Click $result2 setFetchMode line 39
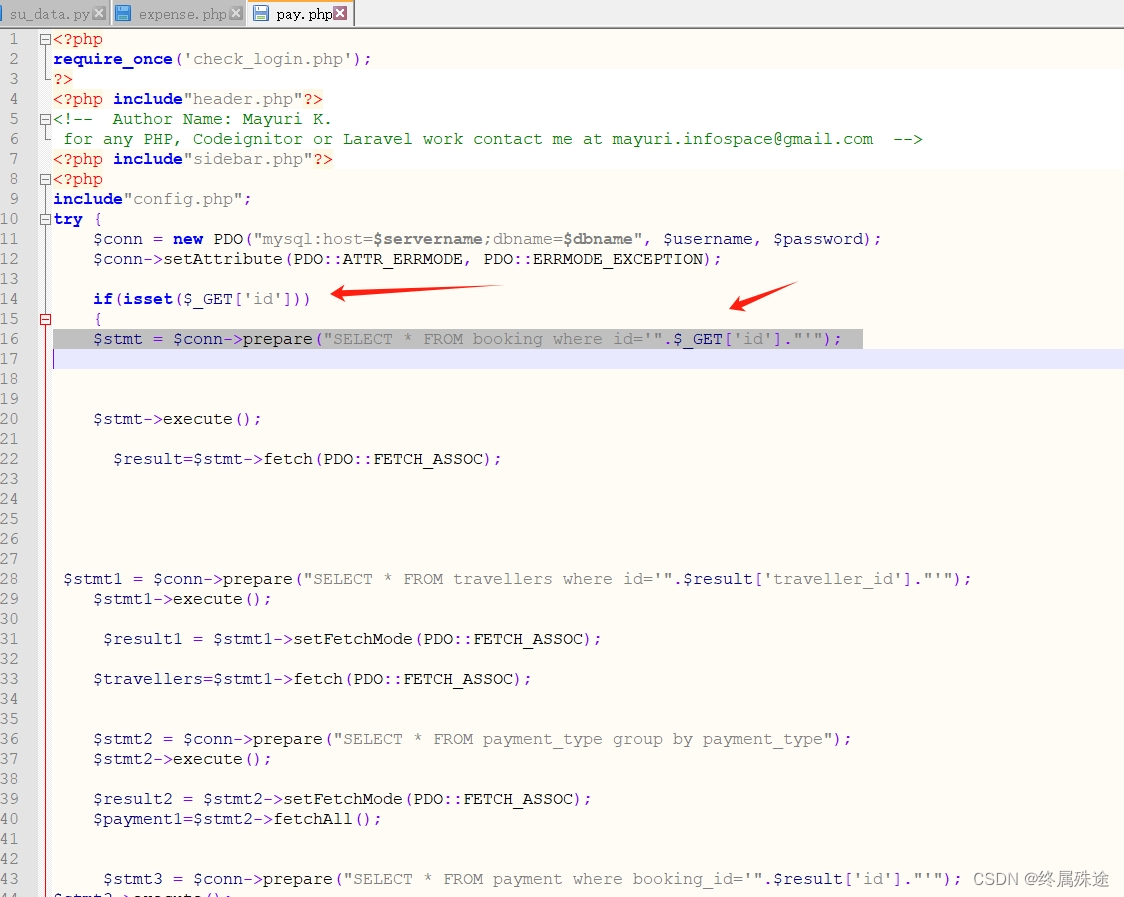 pyautogui.click(x=342, y=799)
